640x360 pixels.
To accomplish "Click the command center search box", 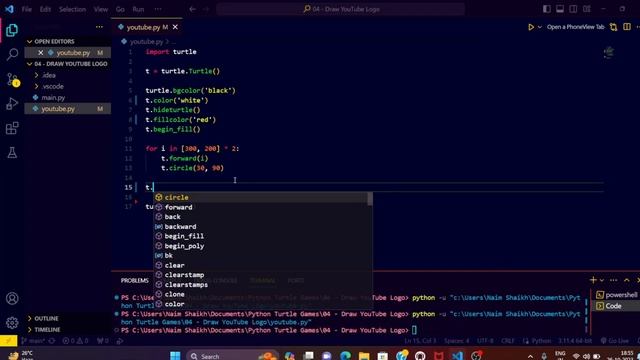I will (x=340, y=9).
